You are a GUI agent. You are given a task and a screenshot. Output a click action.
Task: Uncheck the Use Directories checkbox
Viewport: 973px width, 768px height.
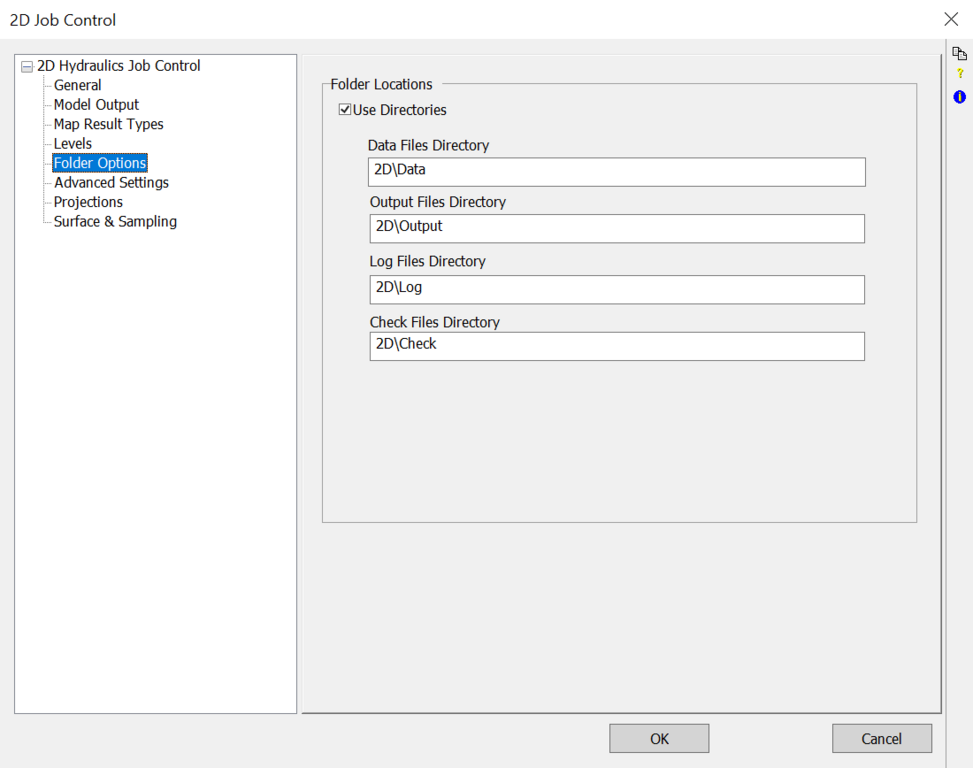[345, 110]
